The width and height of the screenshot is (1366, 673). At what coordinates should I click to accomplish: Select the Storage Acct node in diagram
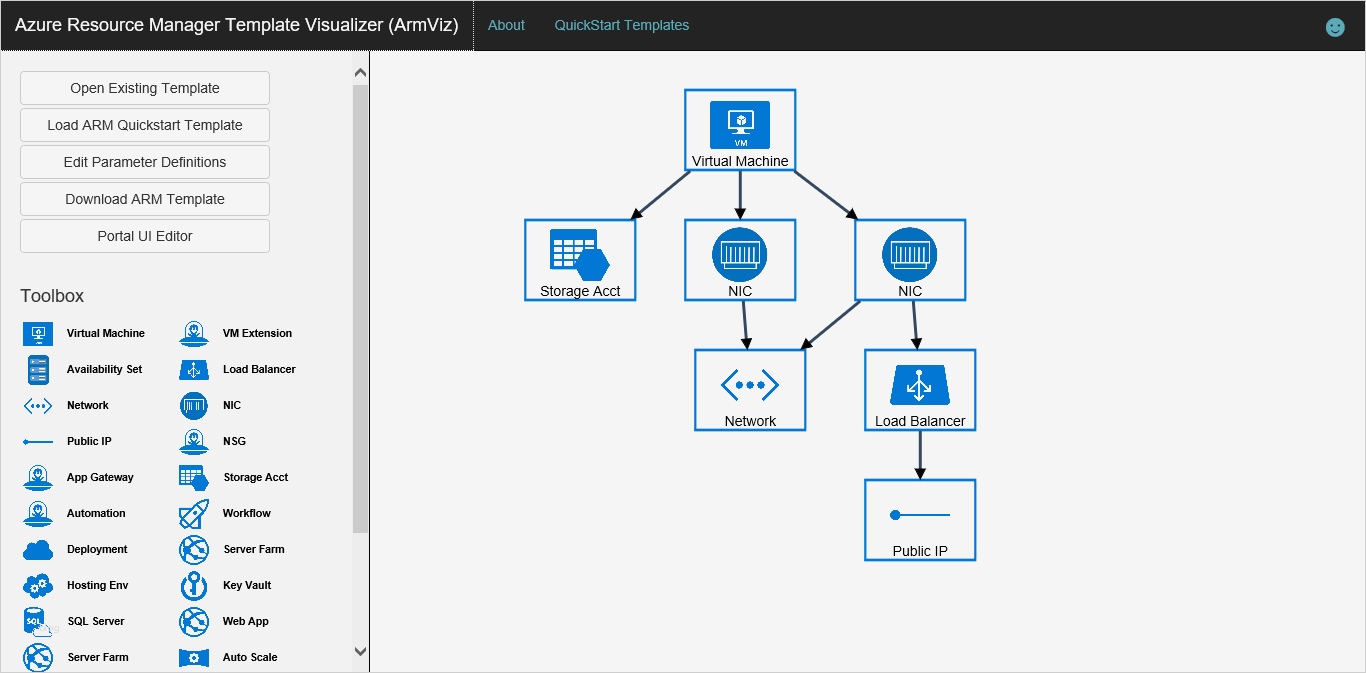(580, 260)
